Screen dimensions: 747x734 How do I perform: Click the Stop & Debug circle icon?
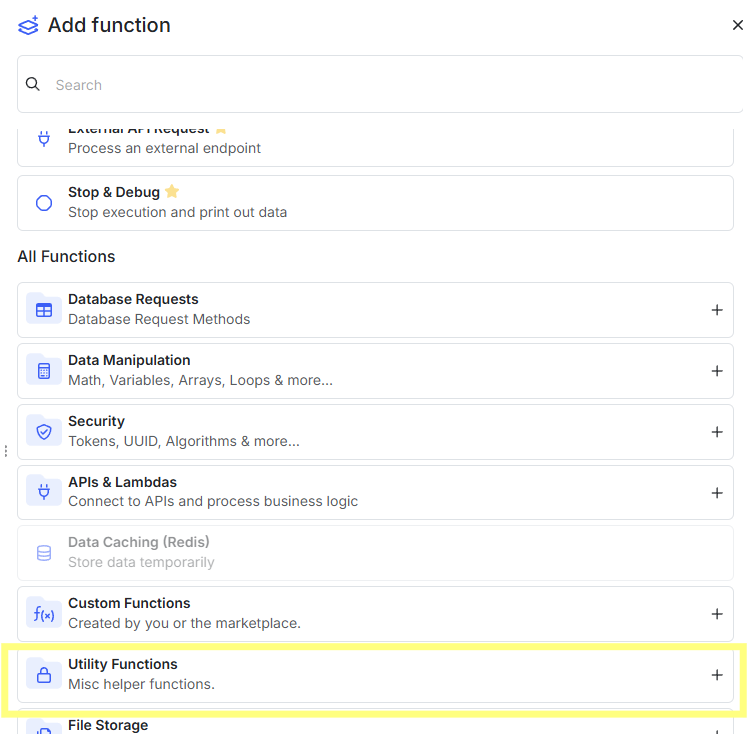[44, 203]
